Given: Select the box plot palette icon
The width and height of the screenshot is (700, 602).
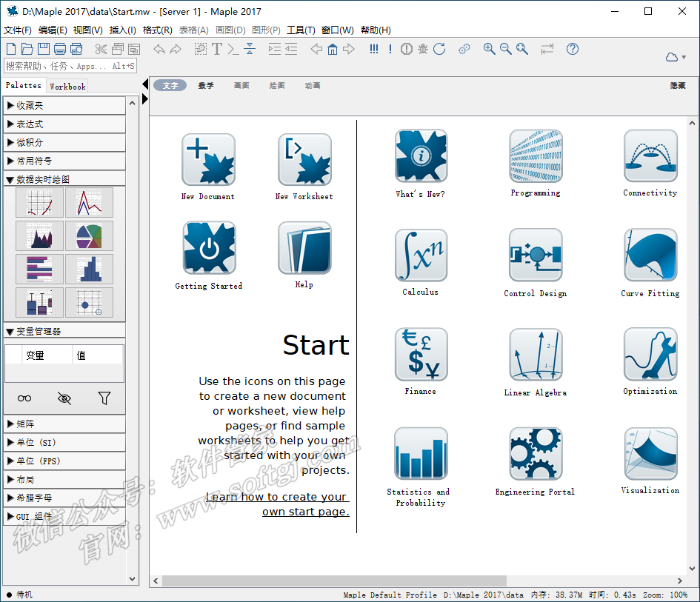Looking at the screenshot, I should [x=39, y=302].
